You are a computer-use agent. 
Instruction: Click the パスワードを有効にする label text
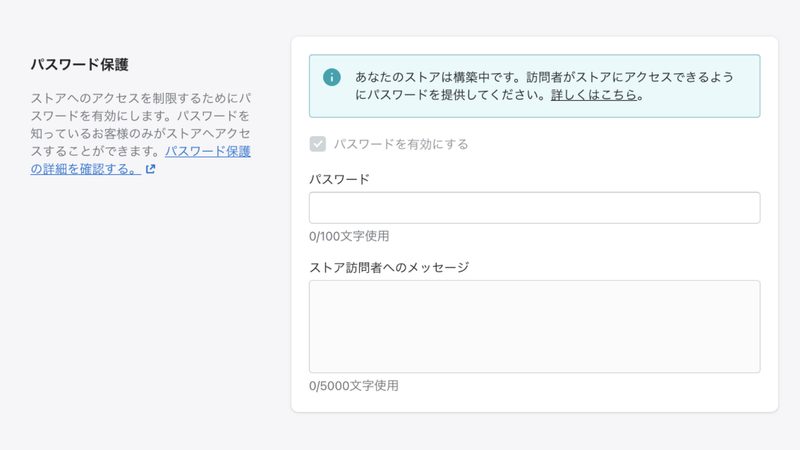[401, 144]
